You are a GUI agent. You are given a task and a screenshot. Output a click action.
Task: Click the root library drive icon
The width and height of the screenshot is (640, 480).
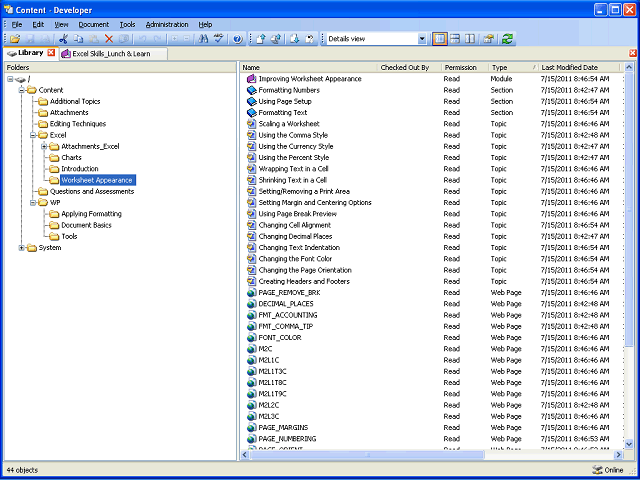pos(20,79)
